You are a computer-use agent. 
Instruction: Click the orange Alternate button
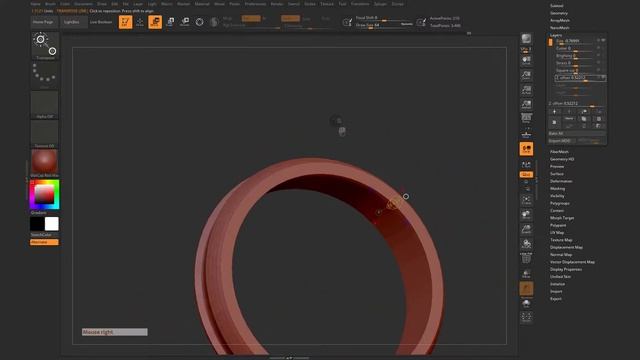[44, 242]
